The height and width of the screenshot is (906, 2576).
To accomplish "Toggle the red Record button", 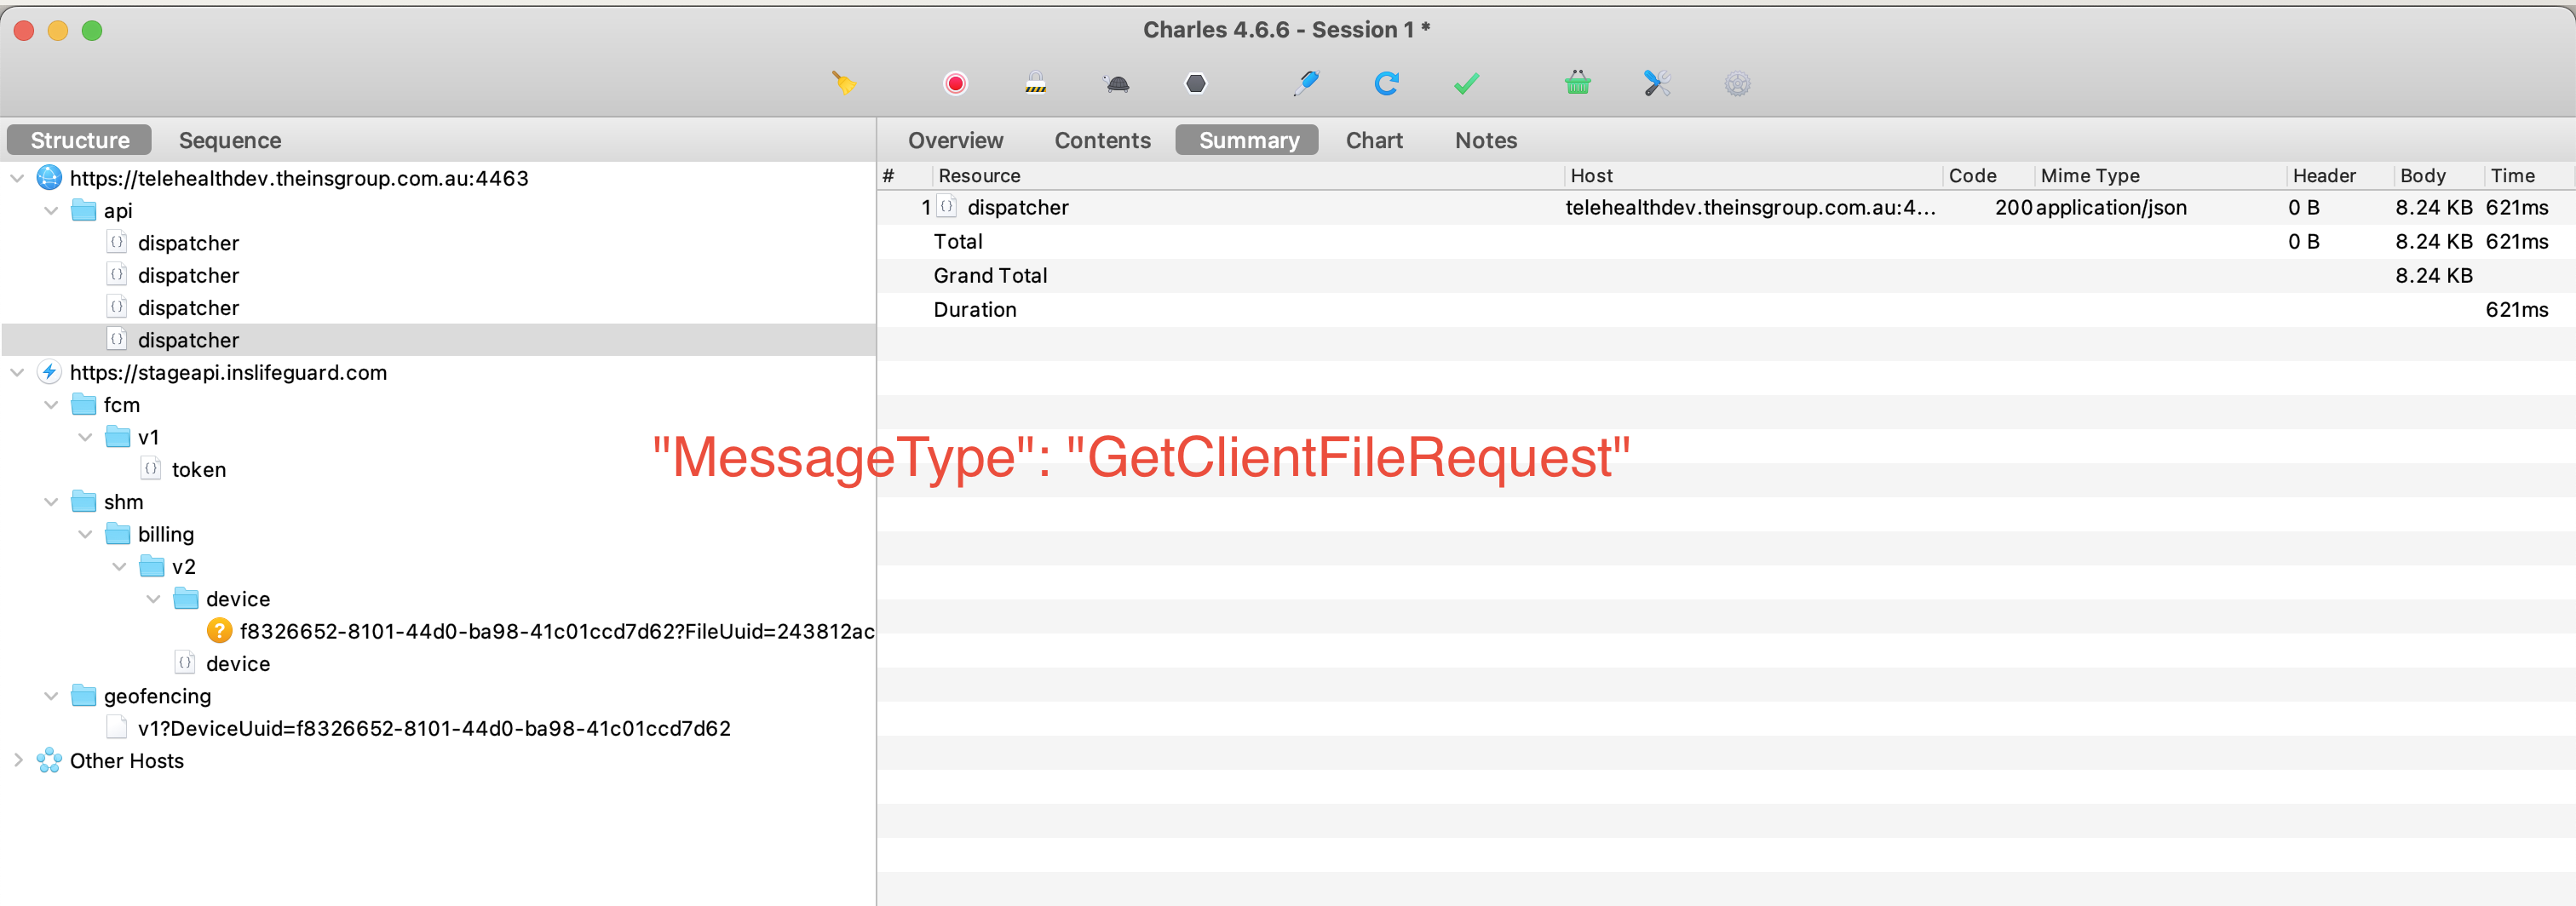I will click(x=955, y=83).
